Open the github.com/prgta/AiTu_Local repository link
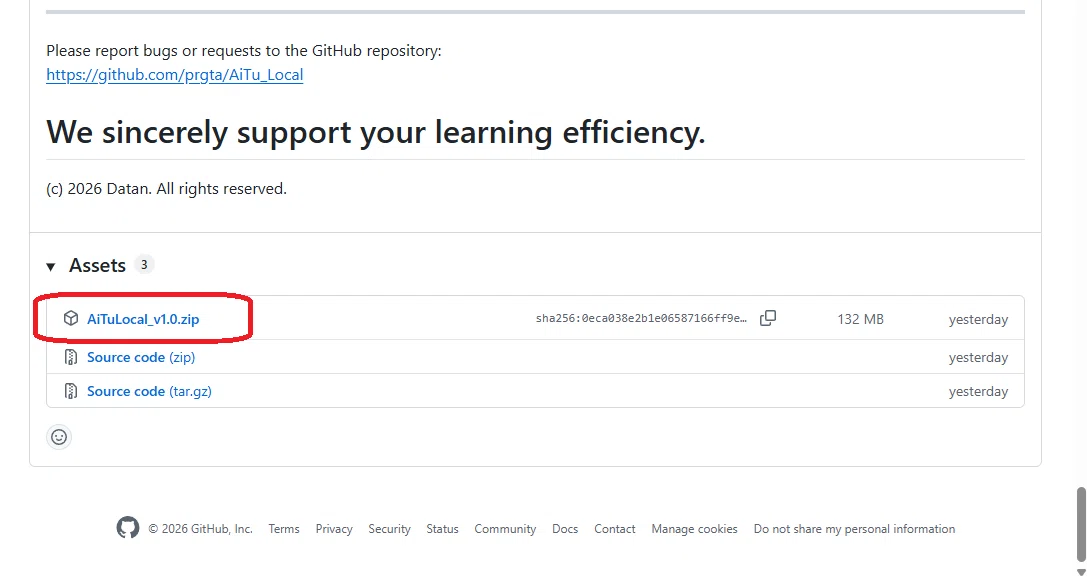Viewport: 1087px width, 576px height. tap(175, 75)
